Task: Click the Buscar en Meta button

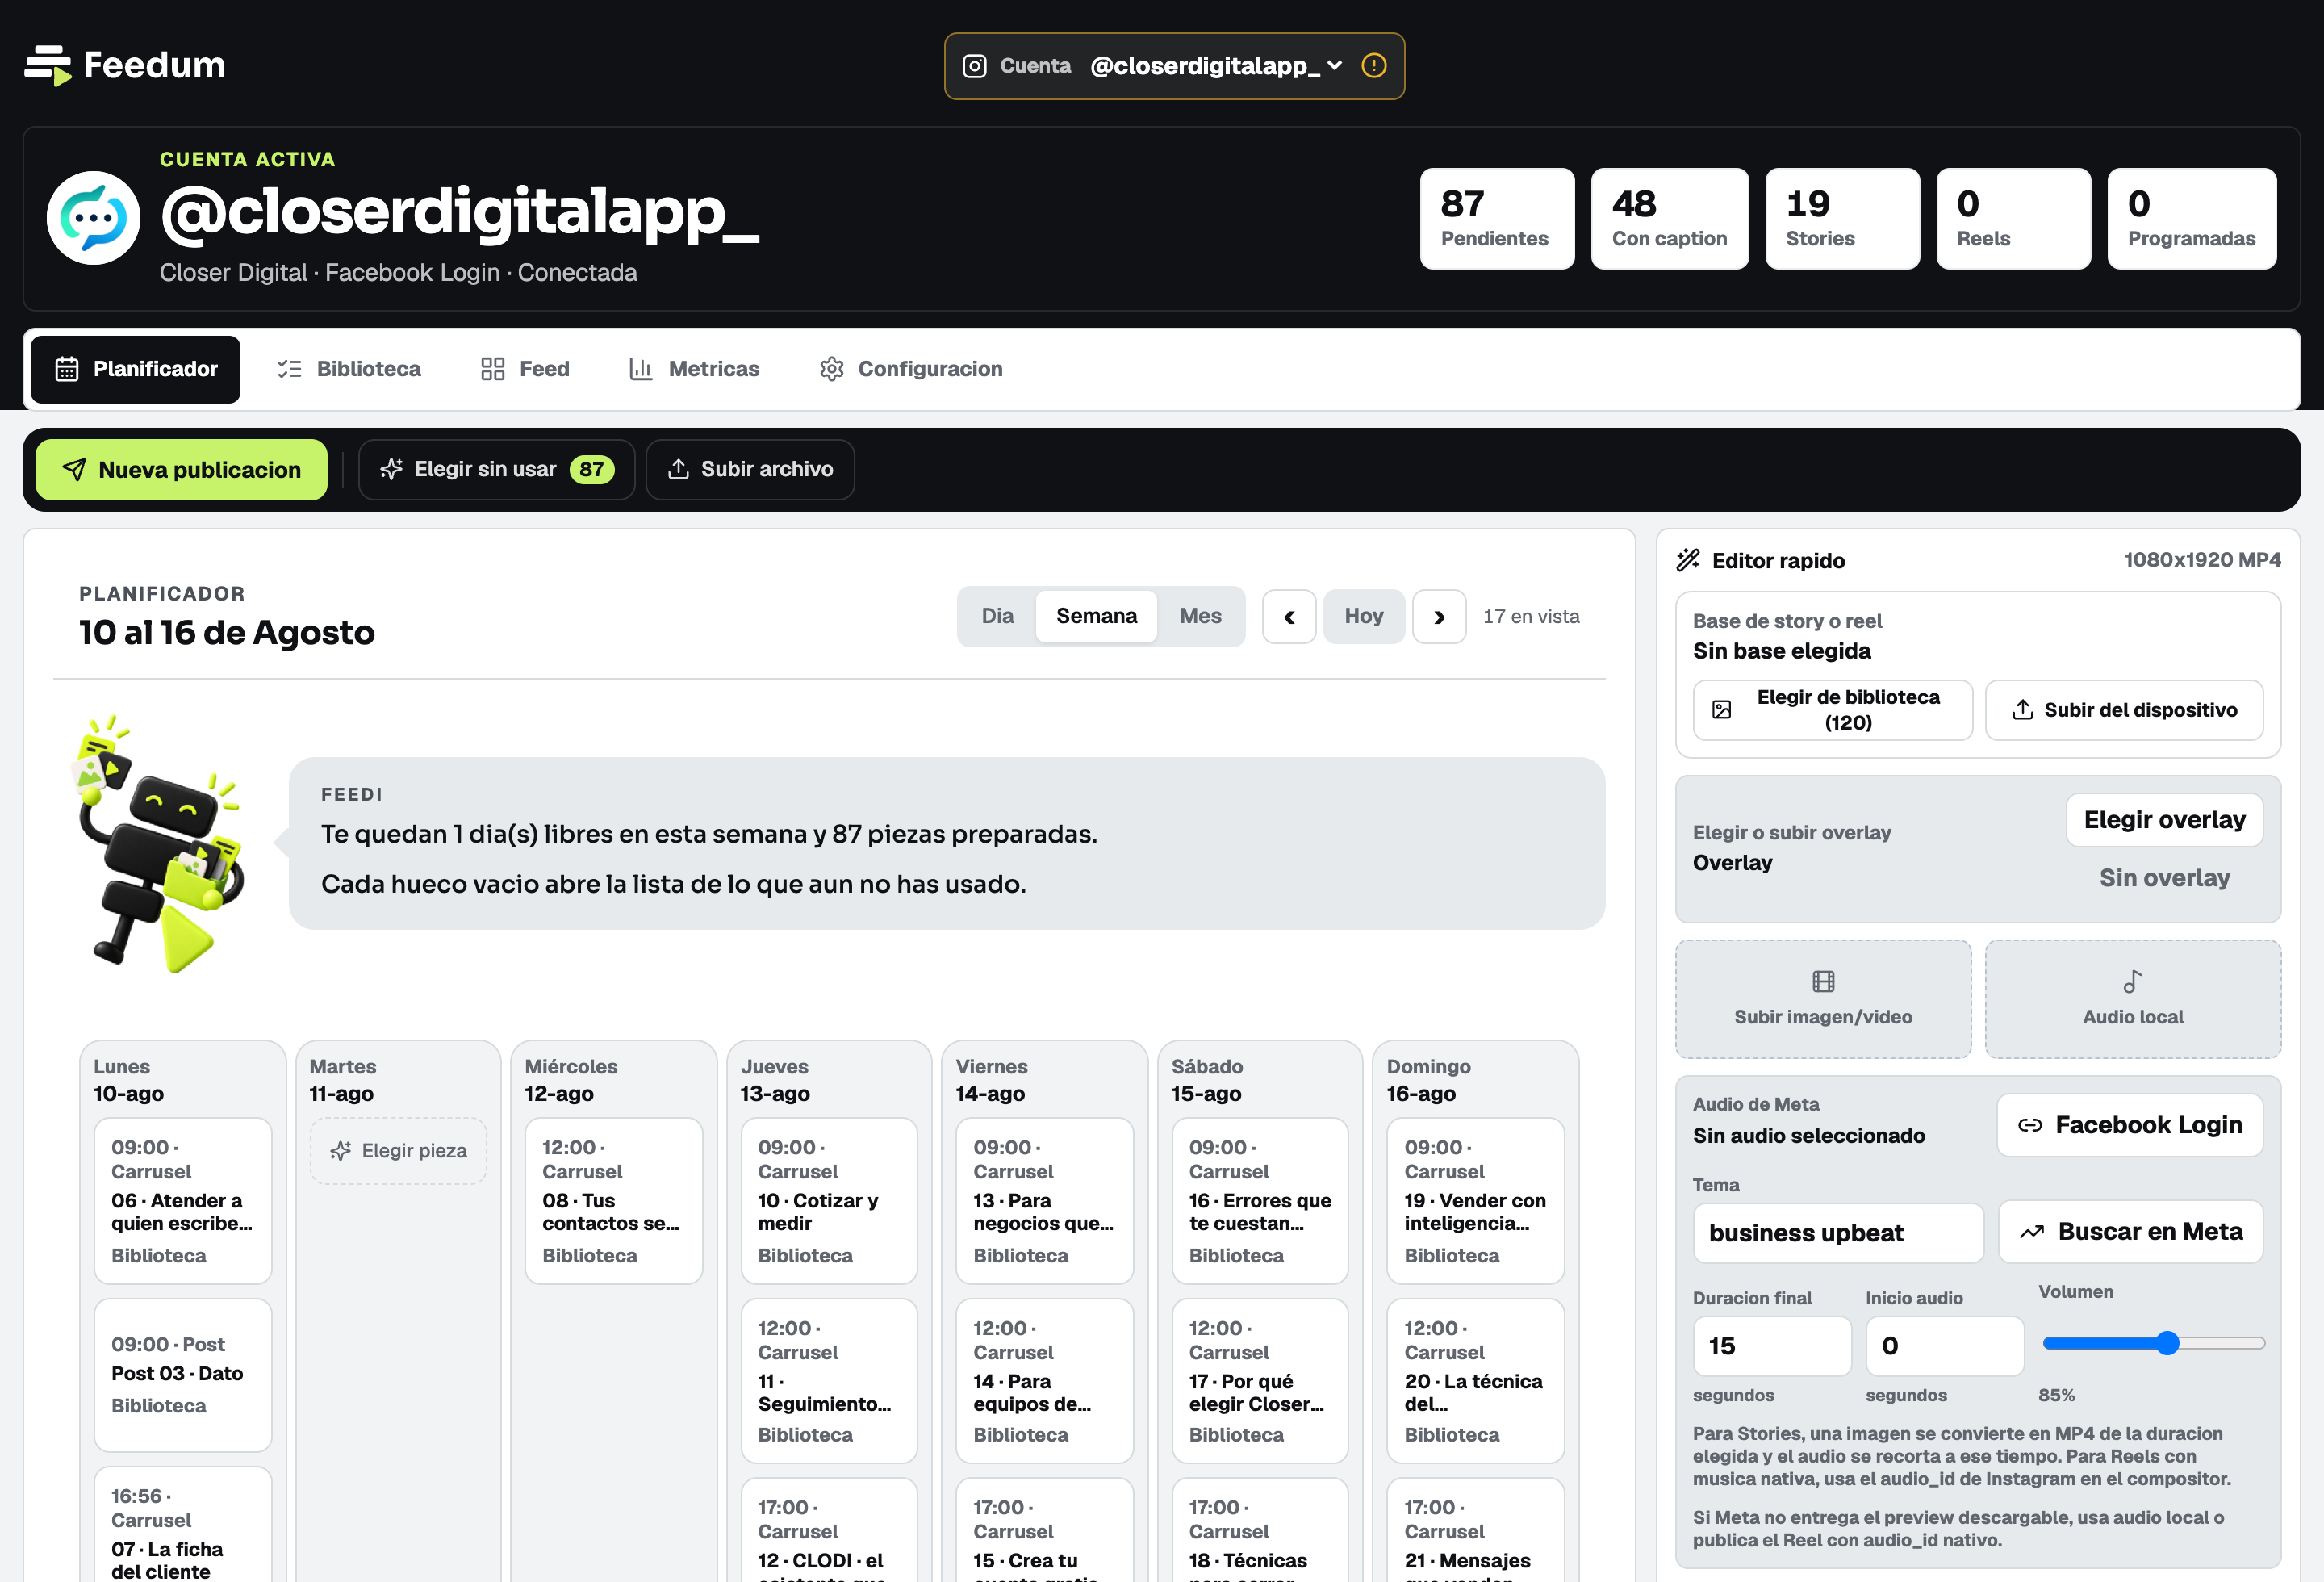Action: [x=2130, y=1232]
